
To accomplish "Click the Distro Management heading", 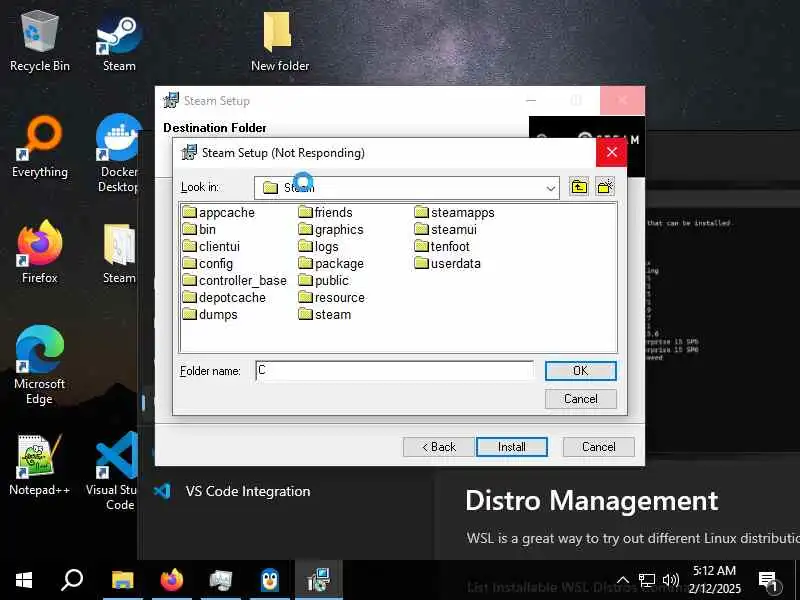I will point(592,501).
